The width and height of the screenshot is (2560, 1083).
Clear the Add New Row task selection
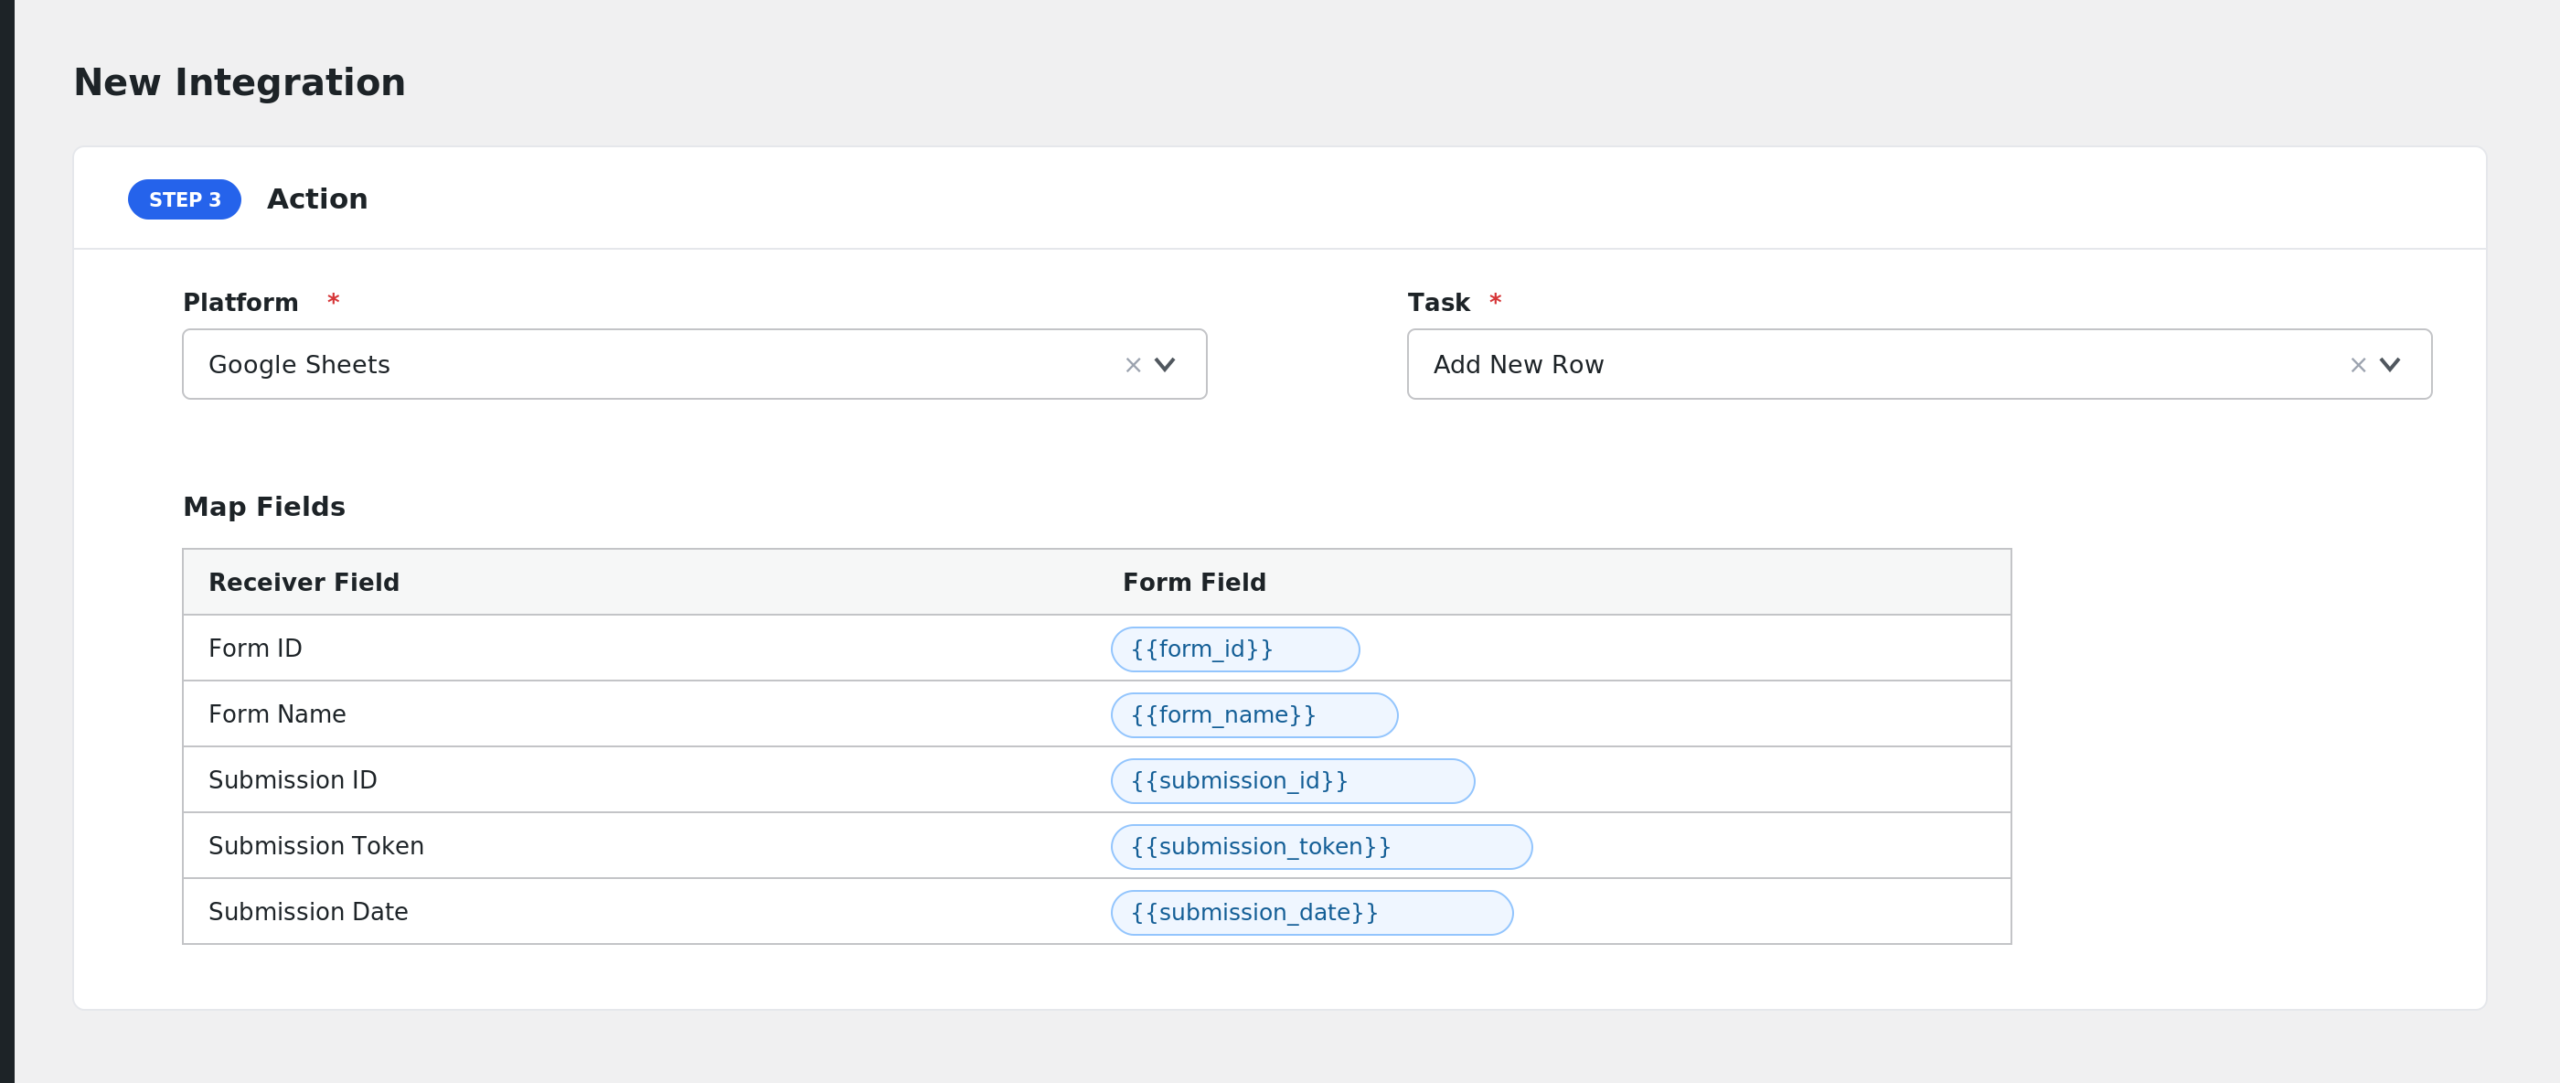(2358, 365)
